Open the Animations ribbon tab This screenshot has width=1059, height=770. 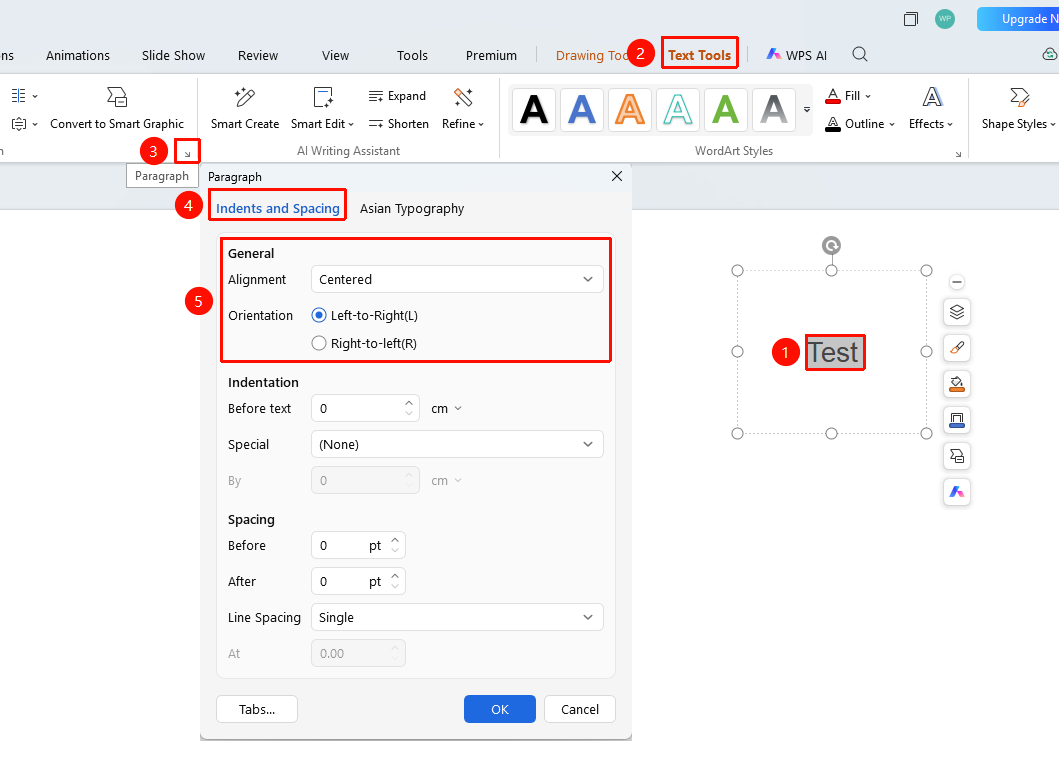click(78, 55)
